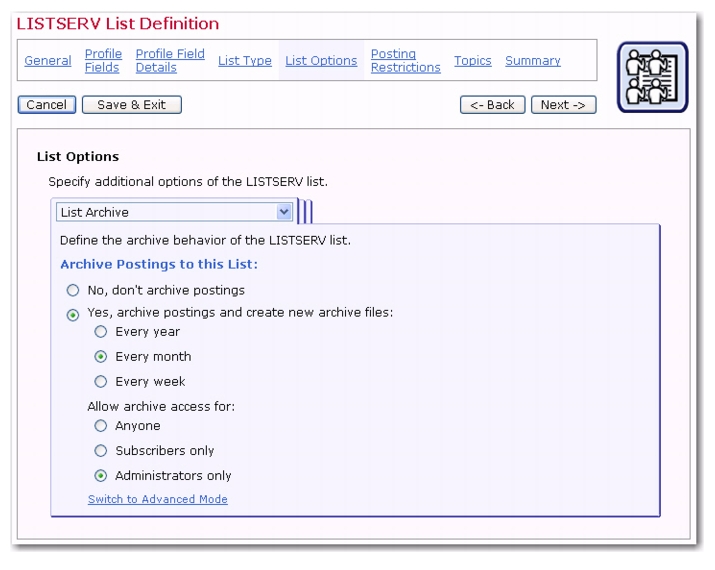Click Save & Exit

click(x=131, y=105)
